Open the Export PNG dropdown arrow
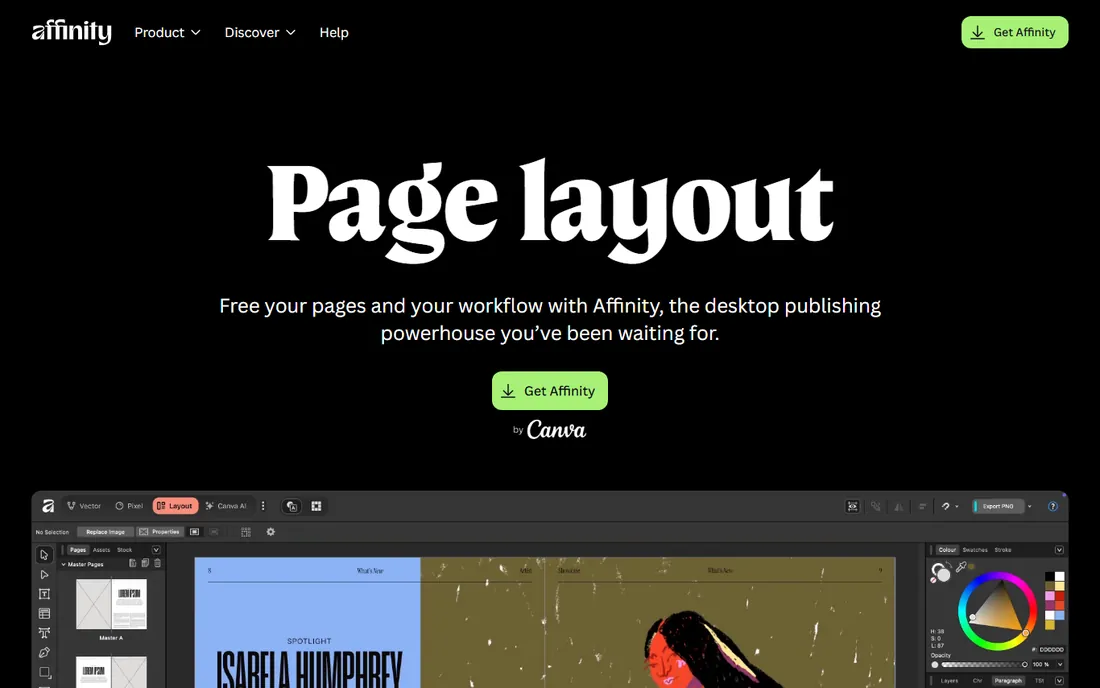 pyautogui.click(x=1030, y=506)
